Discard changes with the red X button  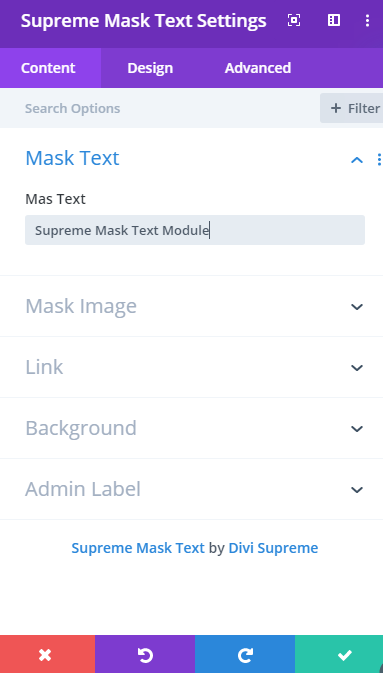click(47, 654)
